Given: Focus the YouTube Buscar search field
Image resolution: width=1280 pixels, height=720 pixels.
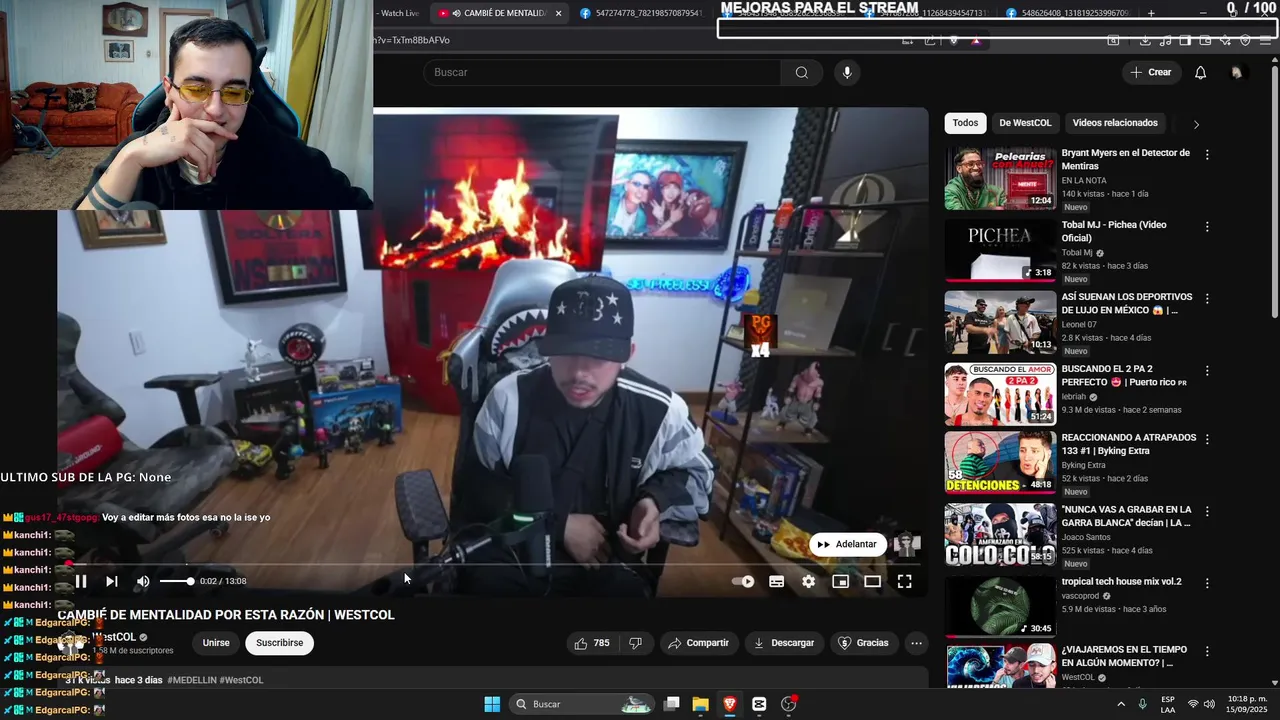Looking at the screenshot, I should [601, 72].
